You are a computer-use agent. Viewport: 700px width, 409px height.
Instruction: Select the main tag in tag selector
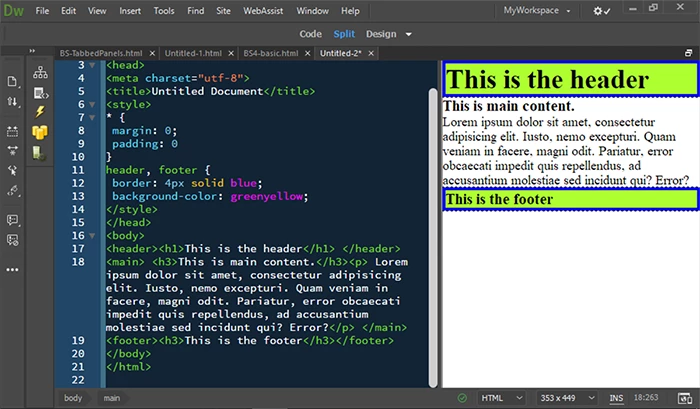coord(112,398)
